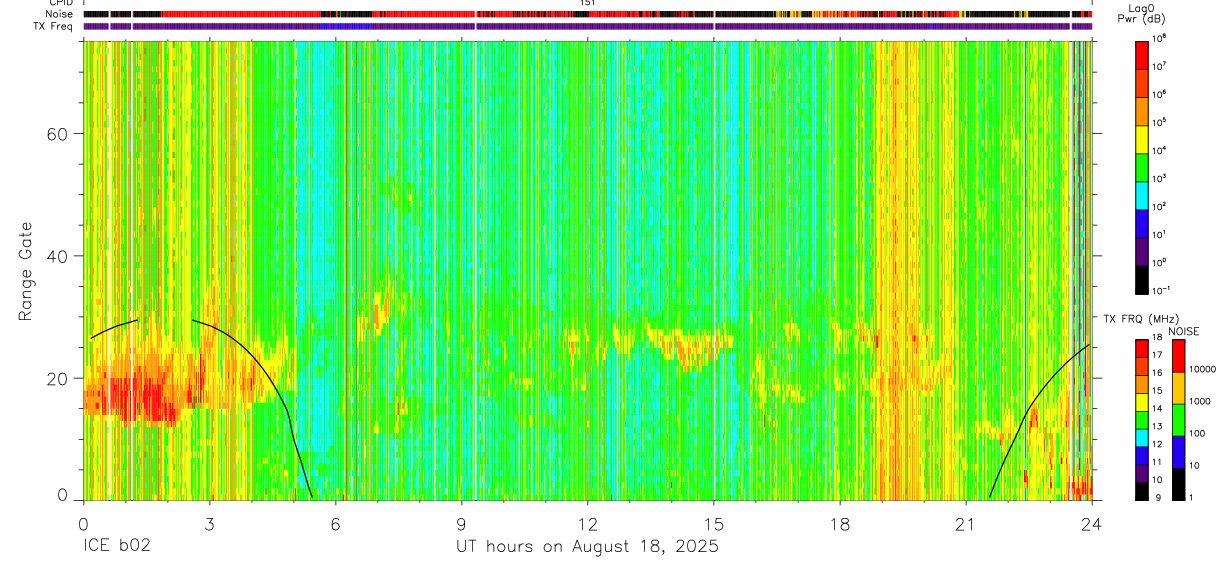This screenshot has width=1228, height=567.
Task: Click the '151' CPID value at top
Action: click(x=587, y=3)
